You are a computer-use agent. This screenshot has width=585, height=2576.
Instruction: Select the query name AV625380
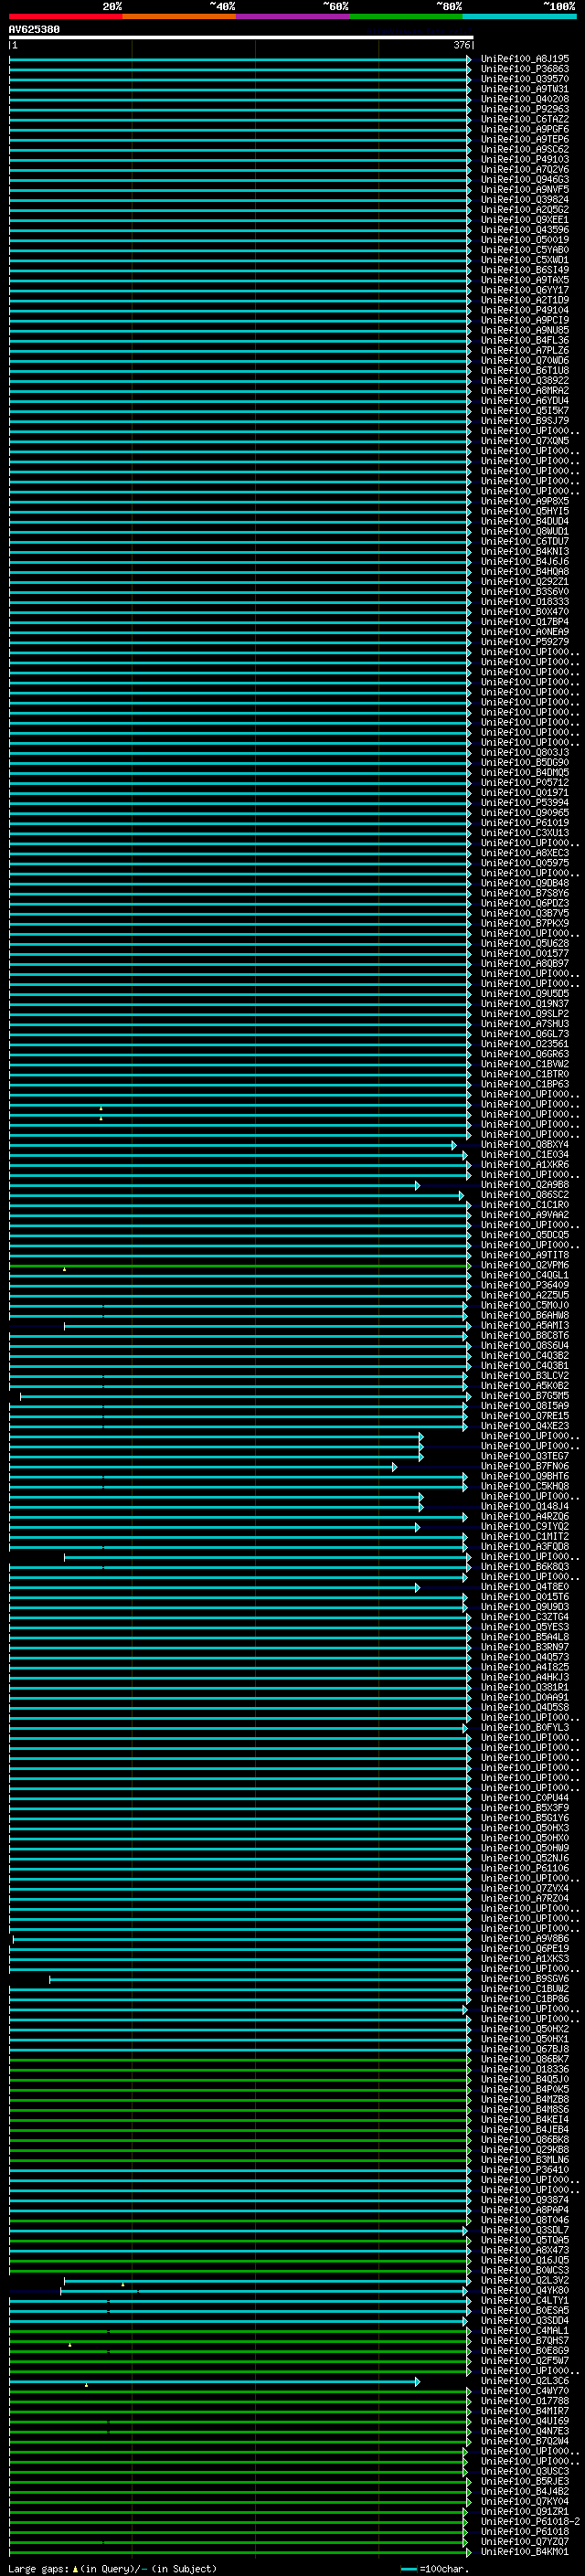(34, 30)
